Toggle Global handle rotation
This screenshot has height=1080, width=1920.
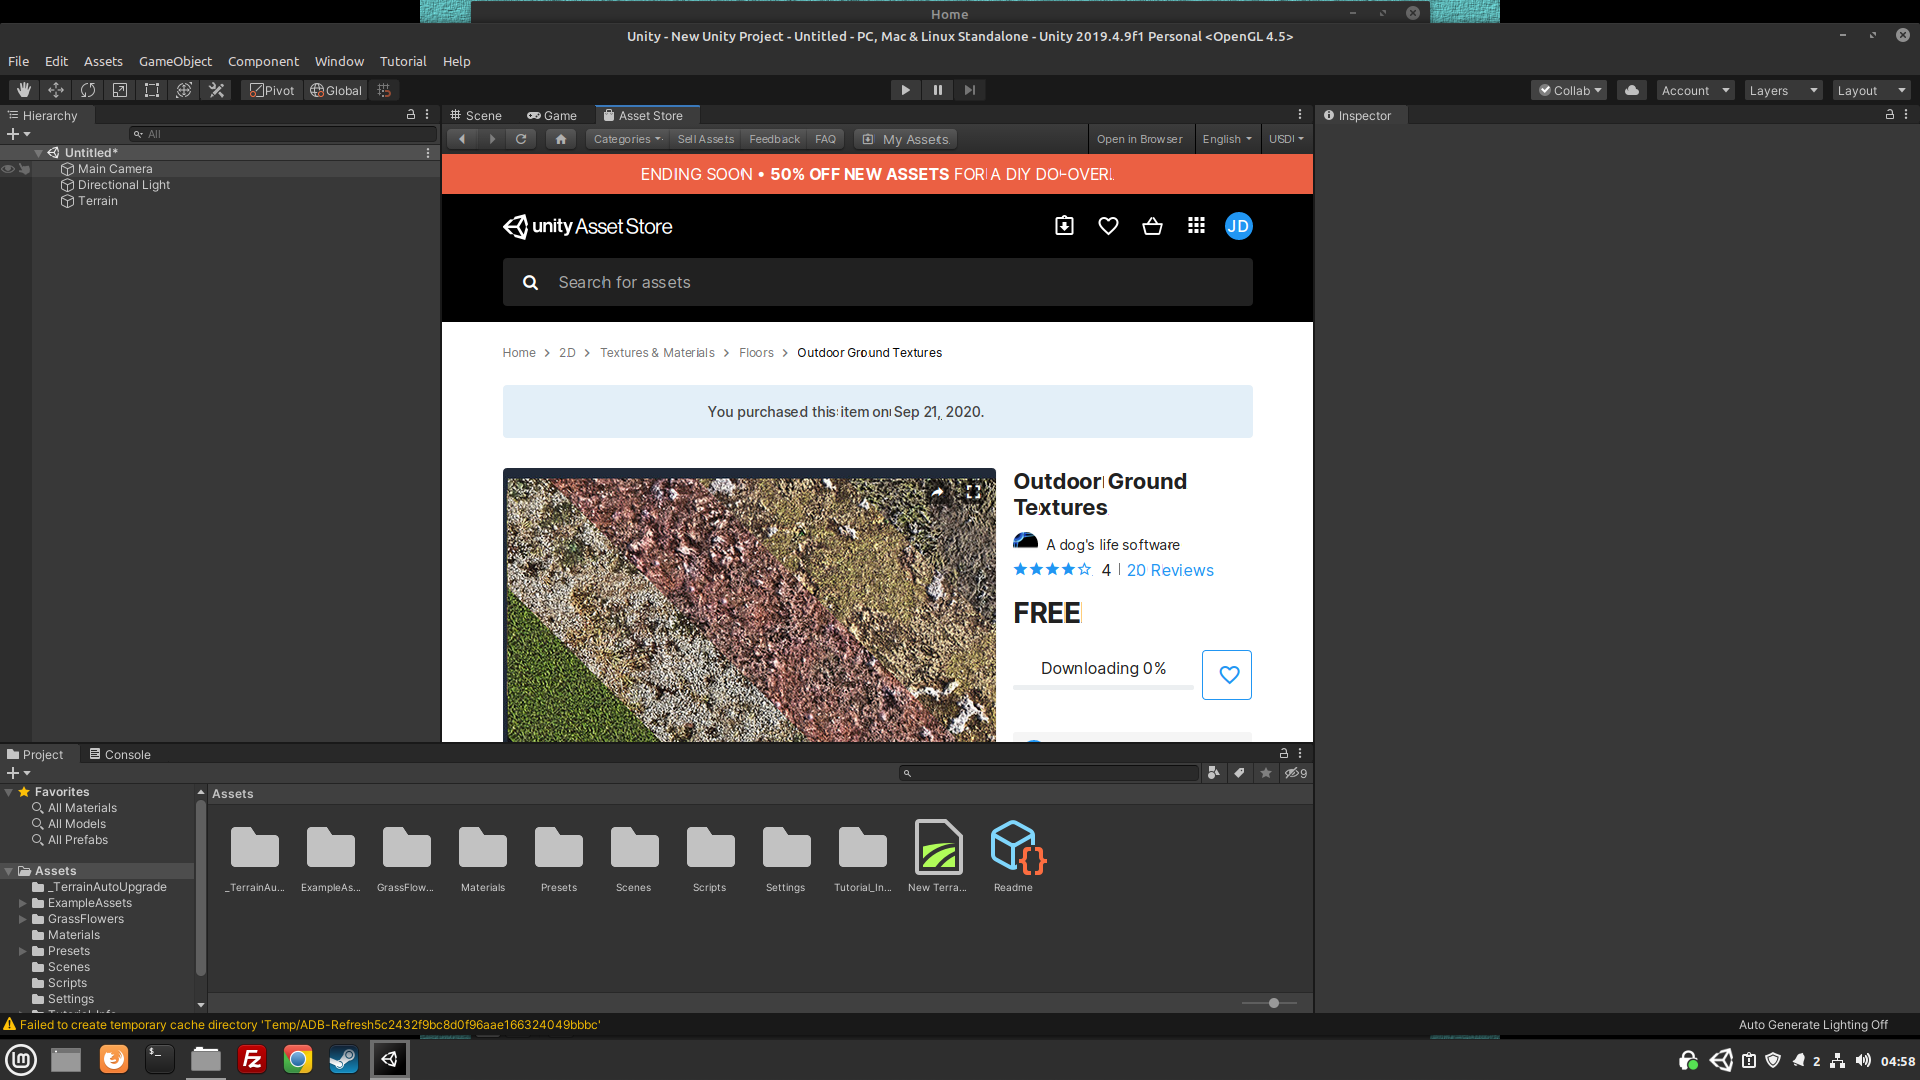point(336,90)
